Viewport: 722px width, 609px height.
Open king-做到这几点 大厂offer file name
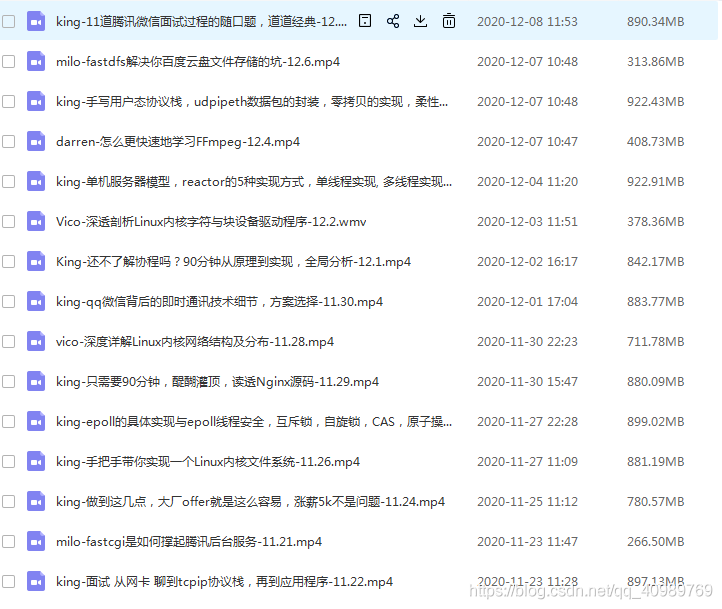[x=250, y=502]
